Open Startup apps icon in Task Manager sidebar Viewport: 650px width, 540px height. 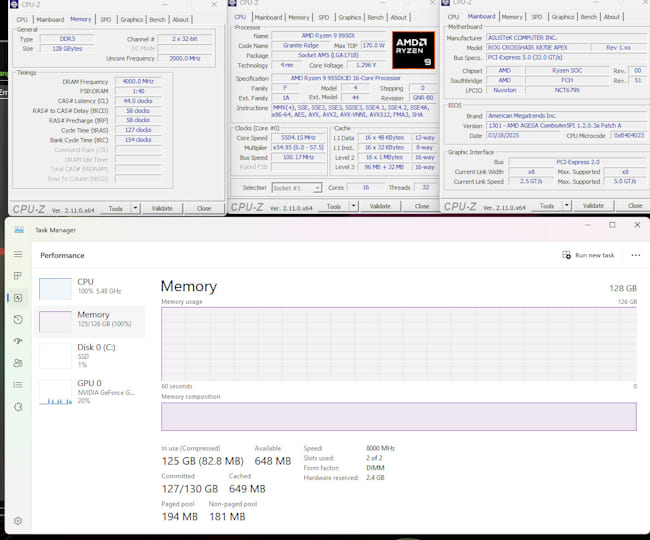click(18, 341)
